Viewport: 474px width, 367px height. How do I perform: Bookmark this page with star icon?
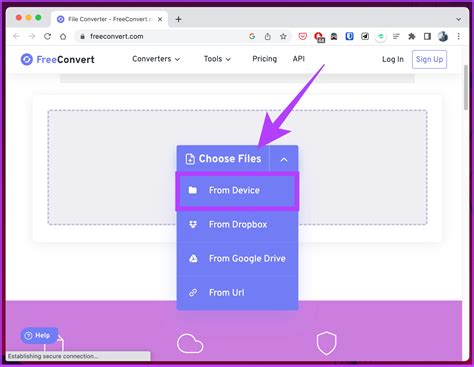click(283, 36)
